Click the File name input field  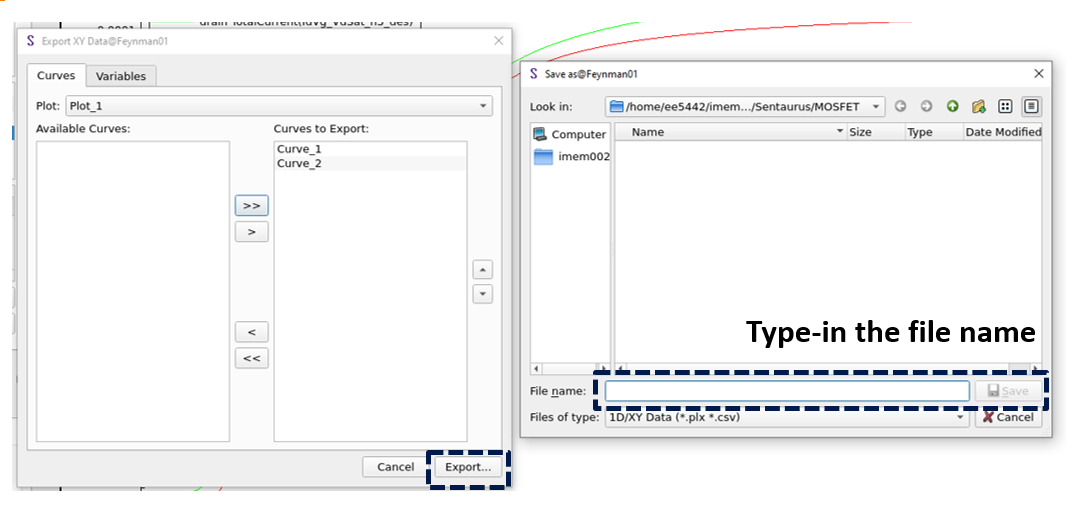click(x=787, y=391)
